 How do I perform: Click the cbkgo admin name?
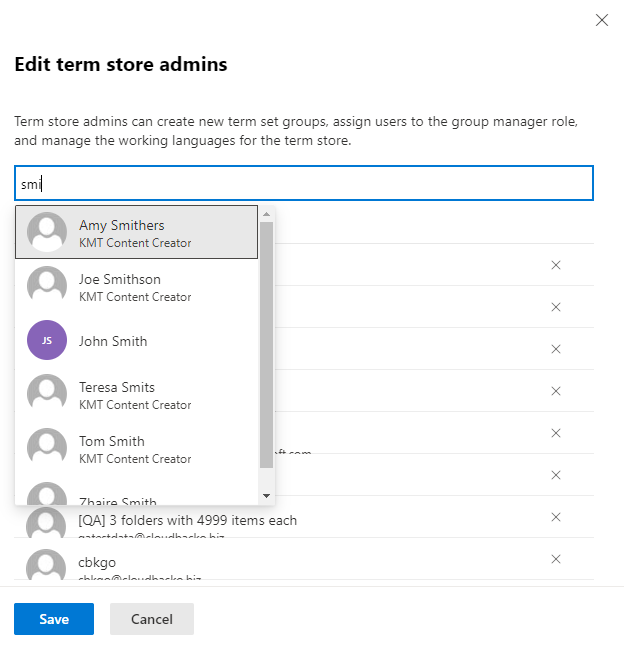99,562
